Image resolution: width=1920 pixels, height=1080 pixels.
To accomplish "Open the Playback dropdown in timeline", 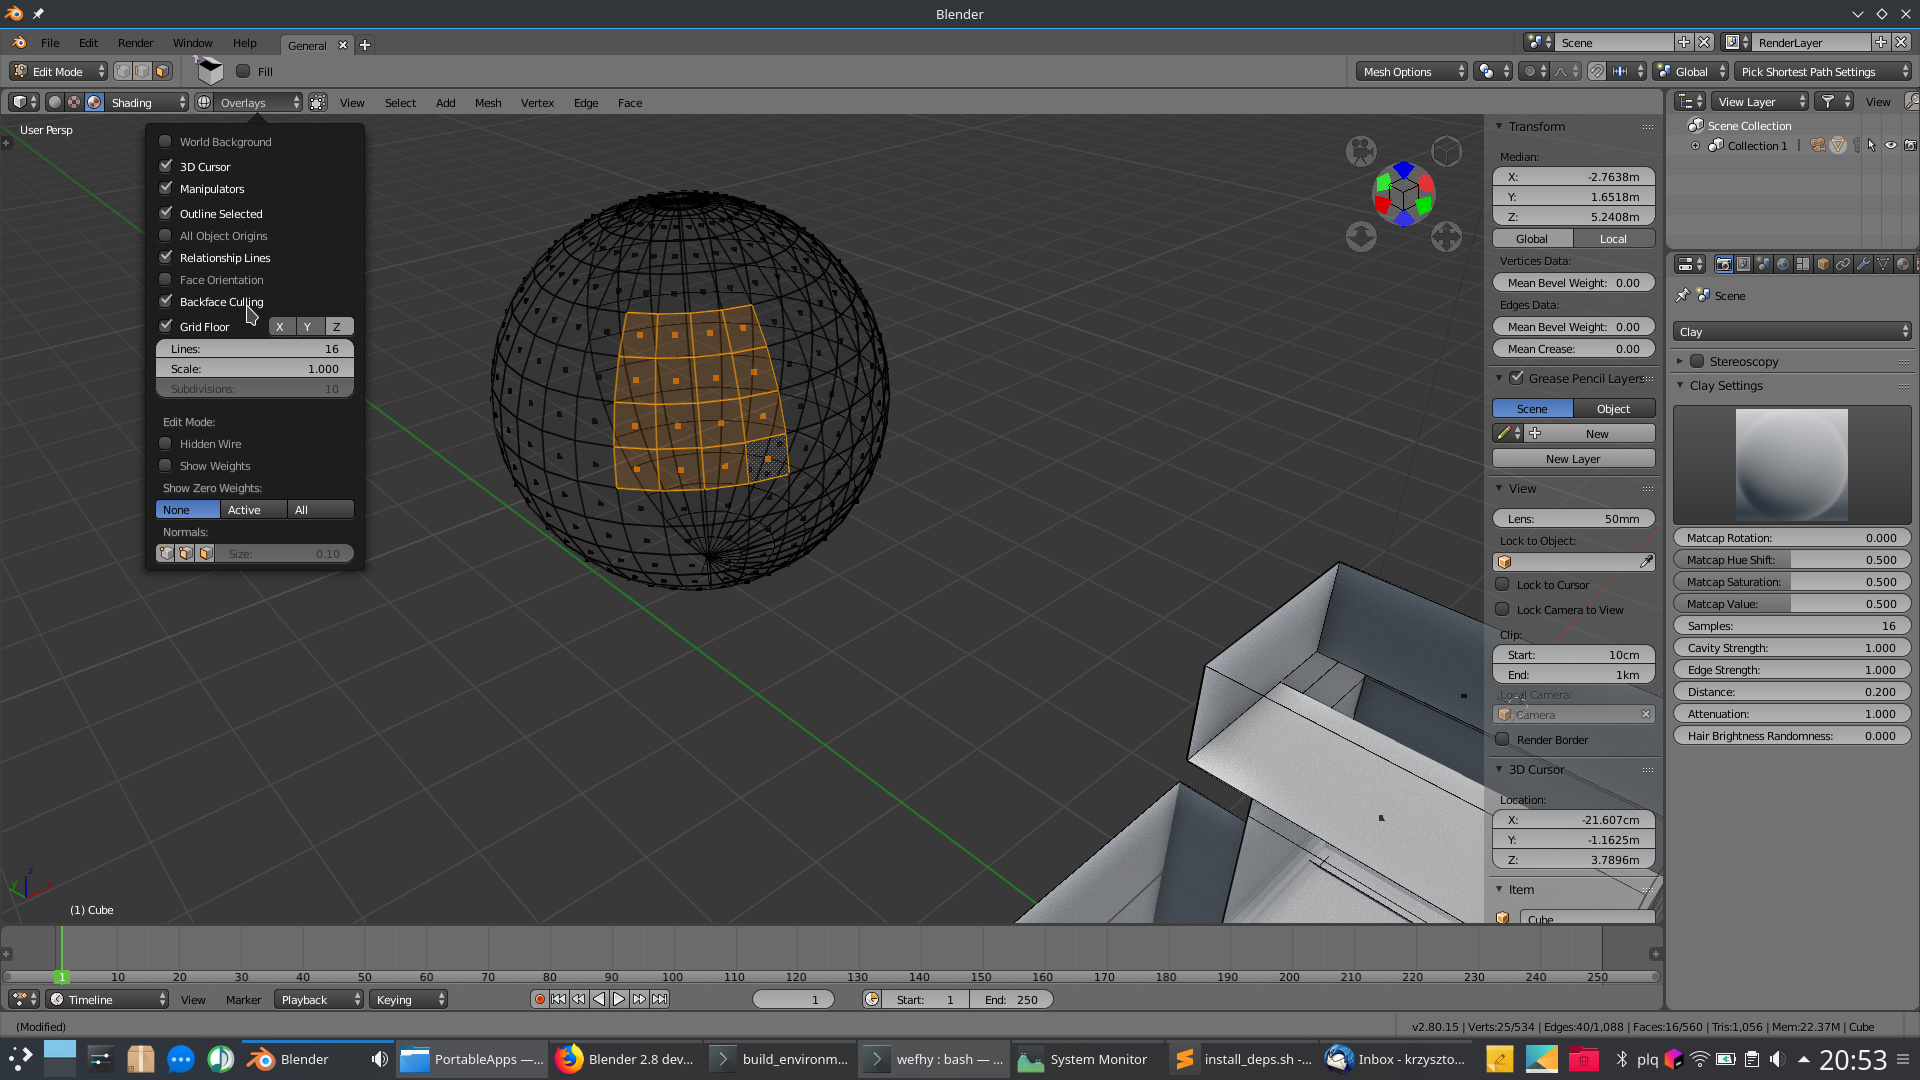I will 318,999.
